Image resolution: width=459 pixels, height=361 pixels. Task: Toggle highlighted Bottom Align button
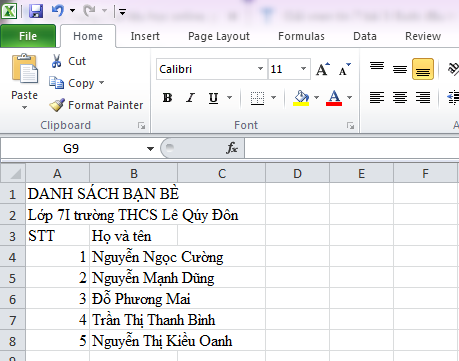tap(423, 69)
